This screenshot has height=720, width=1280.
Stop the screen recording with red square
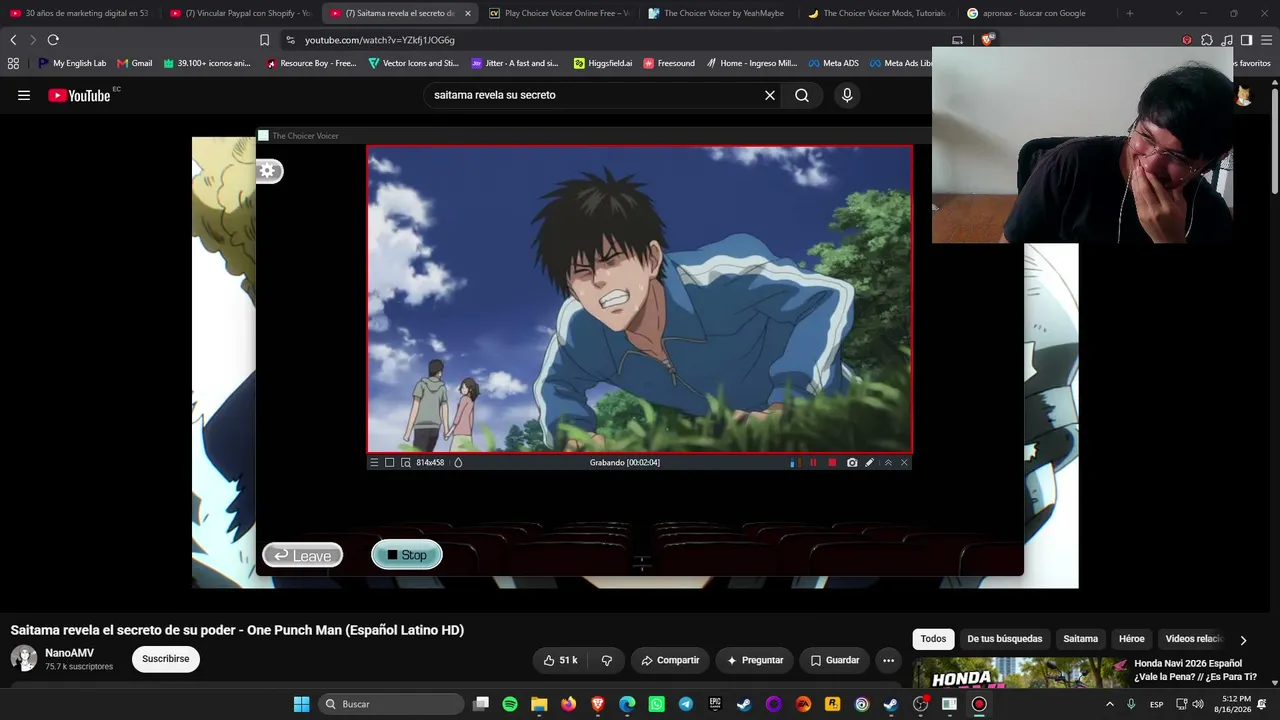point(832,463)
